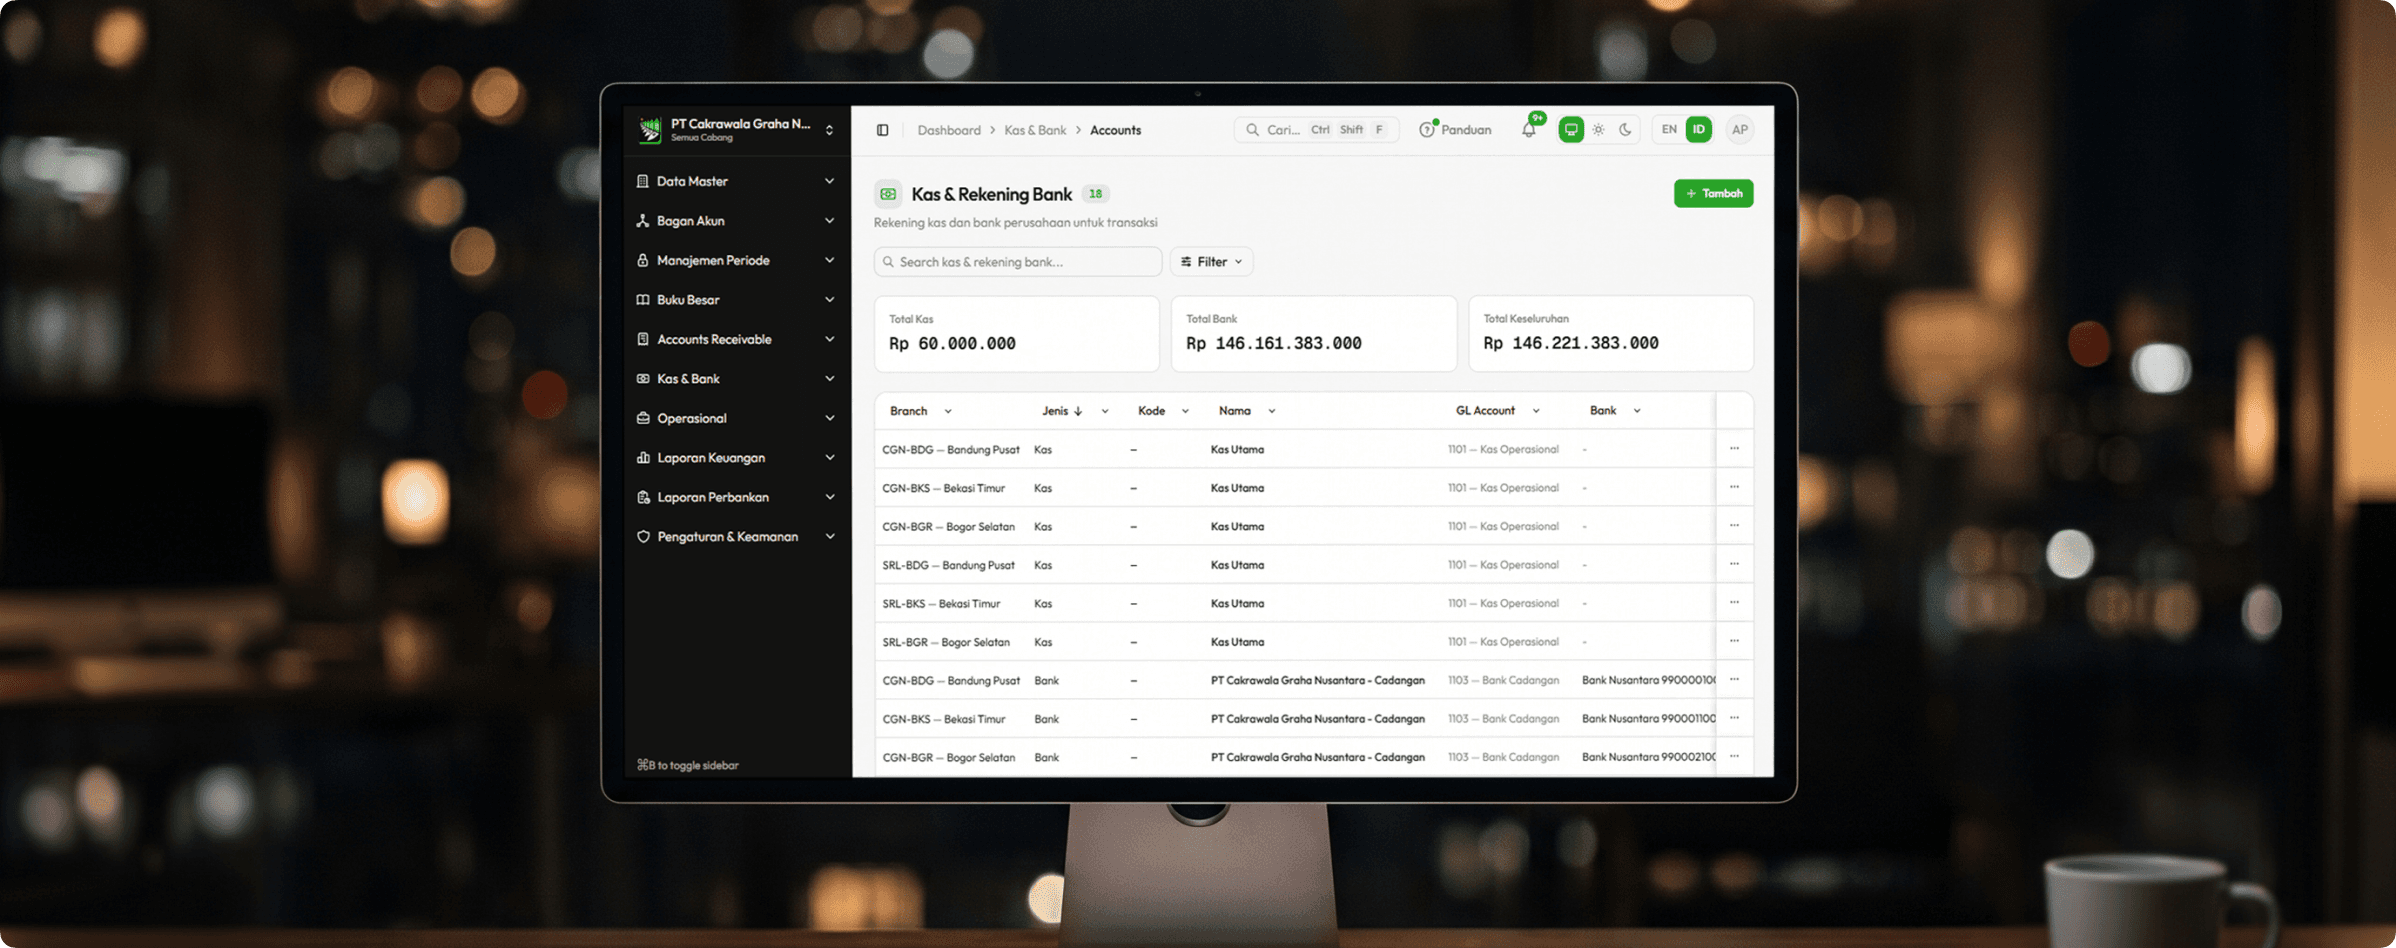Expand Accounts Receivable using its chevron
Image resolution: width=2396 pixels, height=948 pixels.
(829, 339)
